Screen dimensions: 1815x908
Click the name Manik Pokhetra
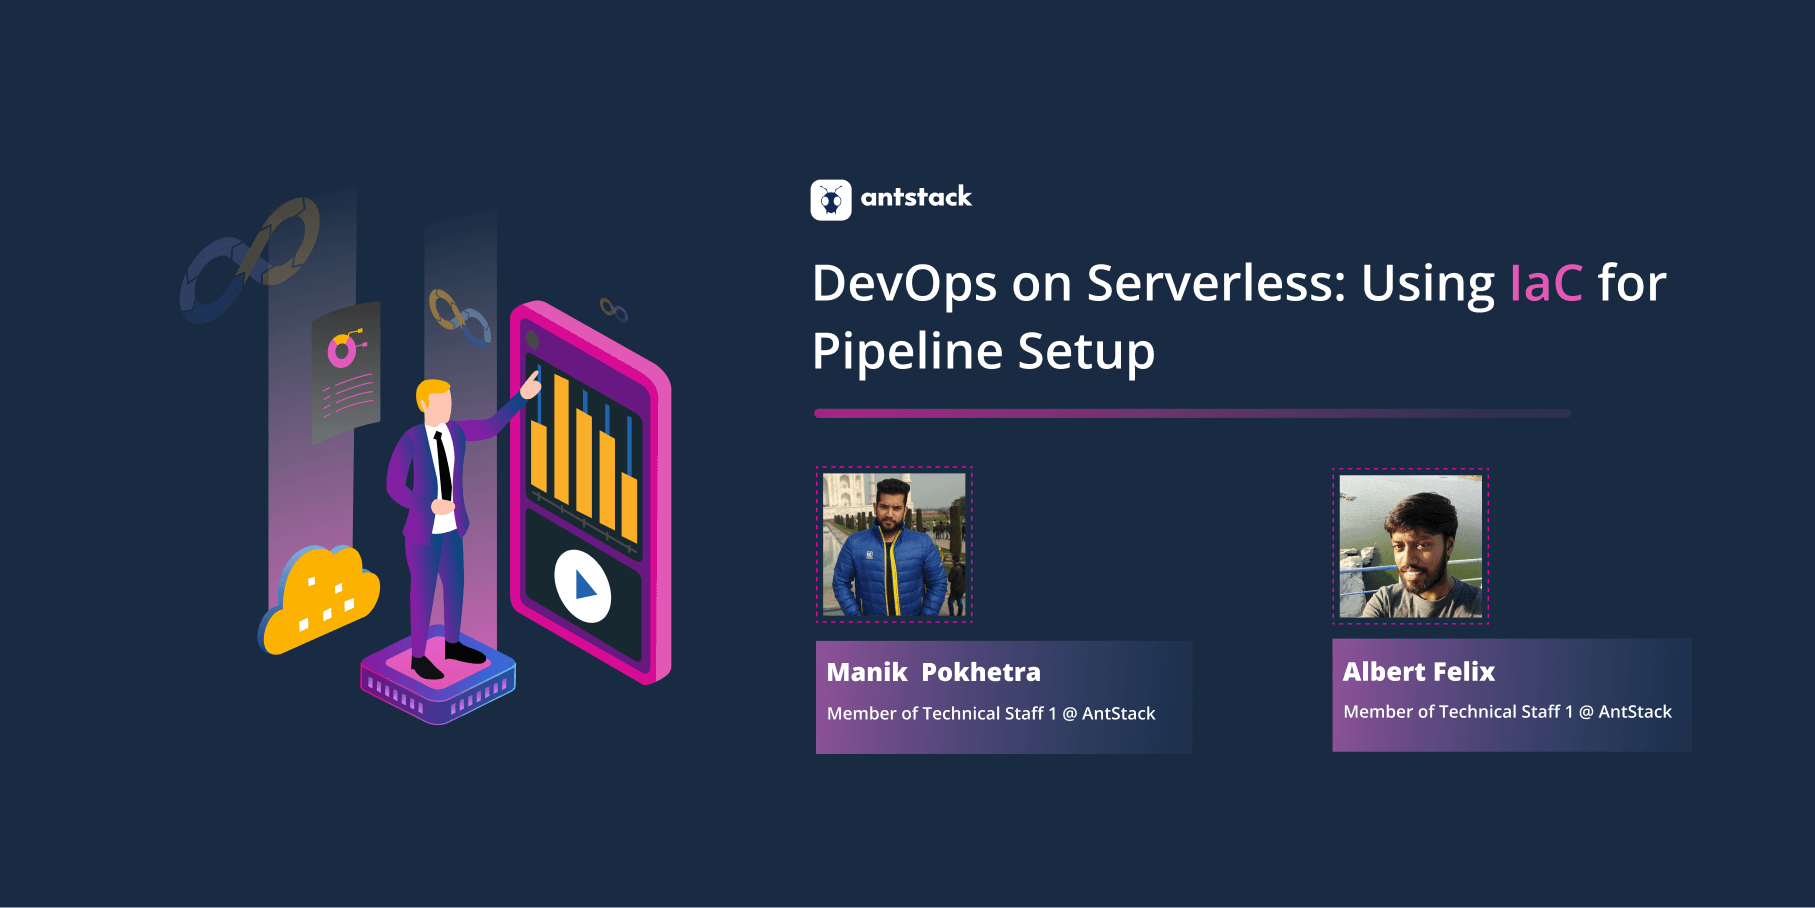pyautogui.click(x=932, y=672)
